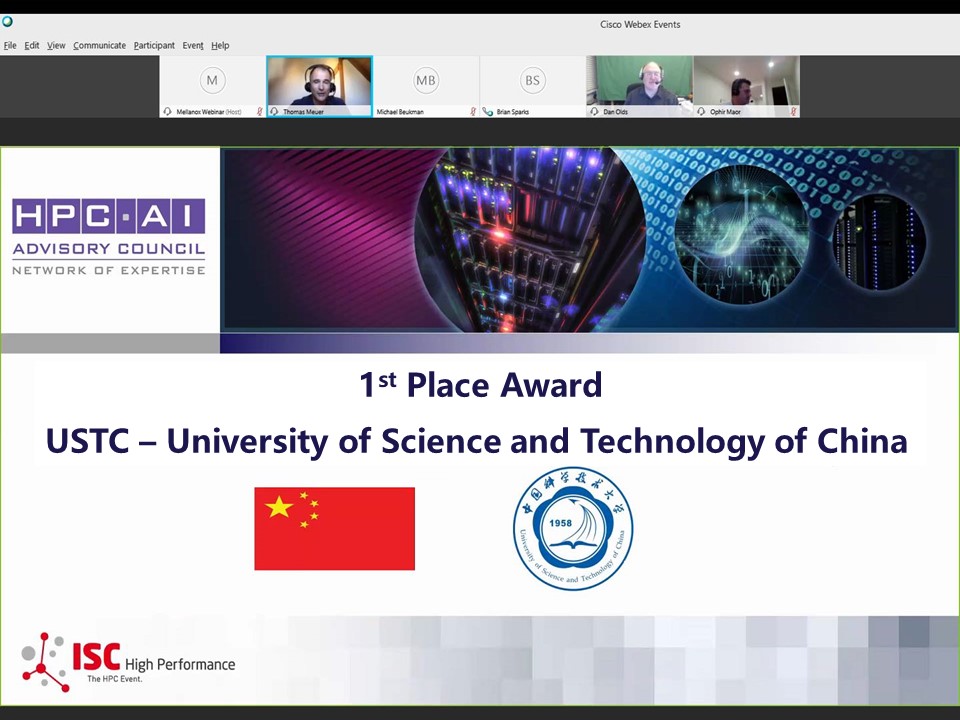Click the HPC-AI Advisory Council logo on slide

click(109, 237)
